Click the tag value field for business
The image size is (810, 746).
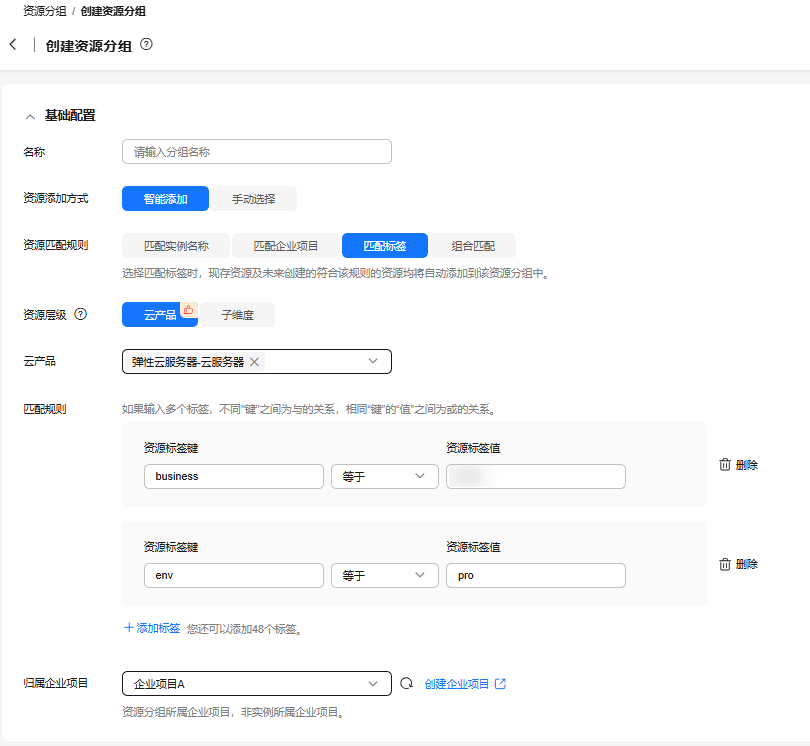pyautogui.click(x=536, y=476)
